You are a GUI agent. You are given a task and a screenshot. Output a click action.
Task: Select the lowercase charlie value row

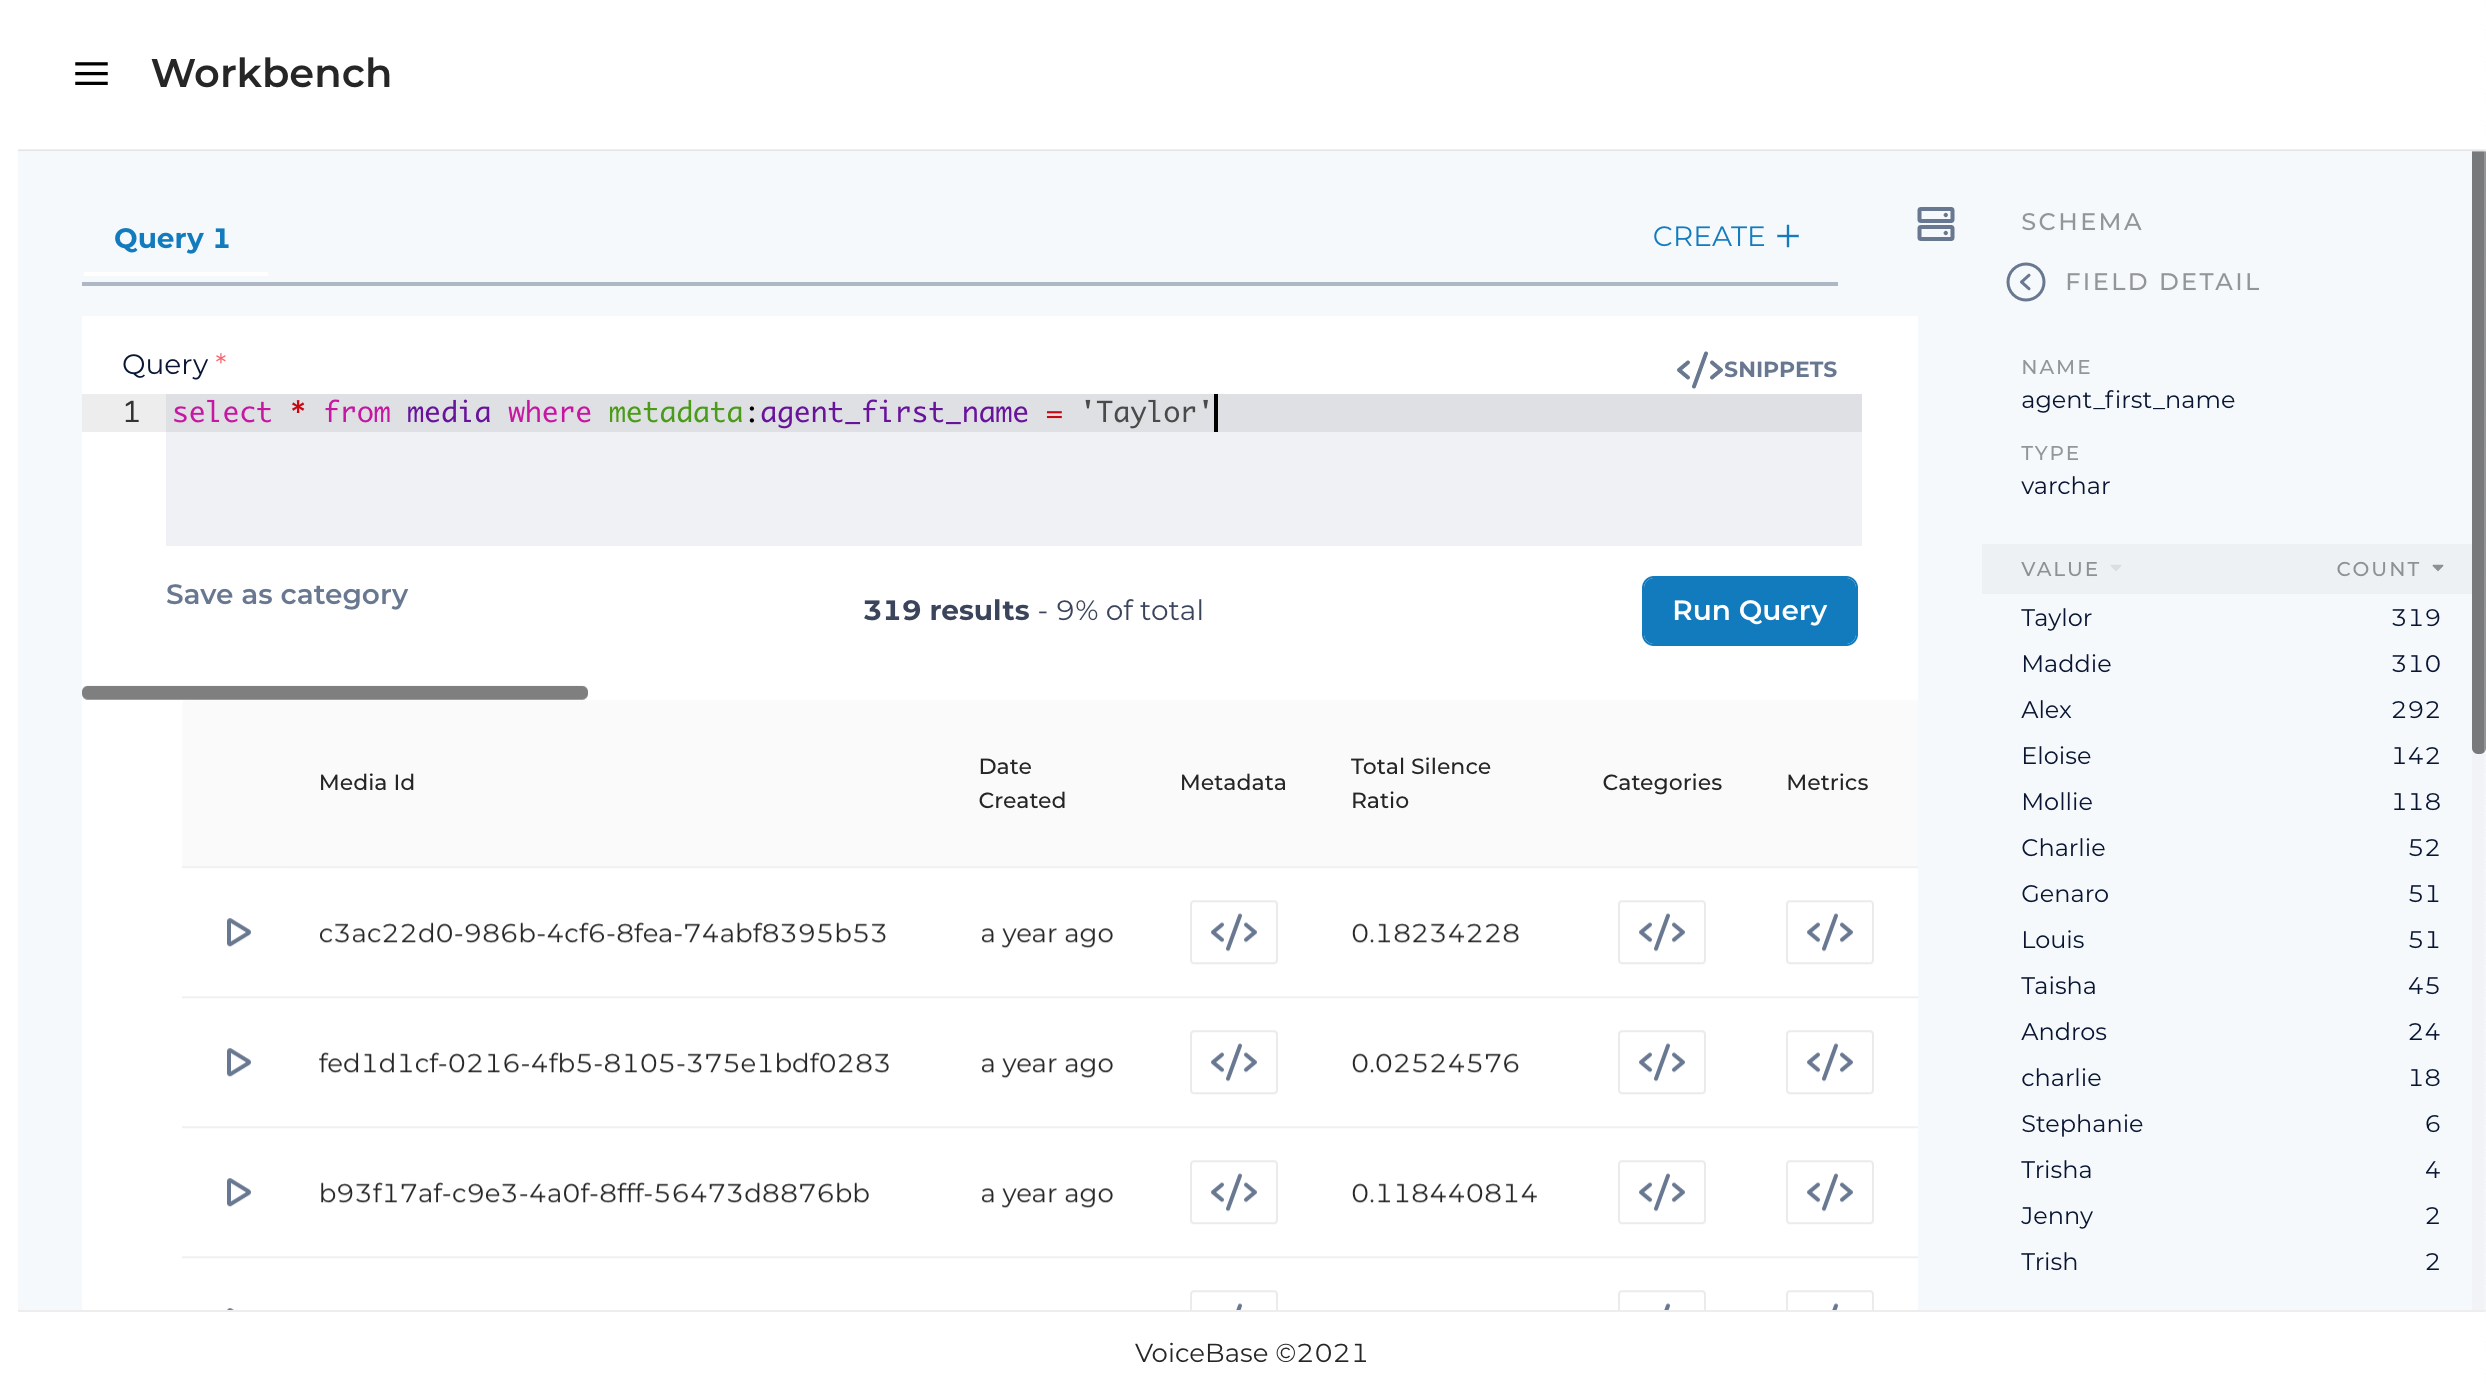2230,1078
